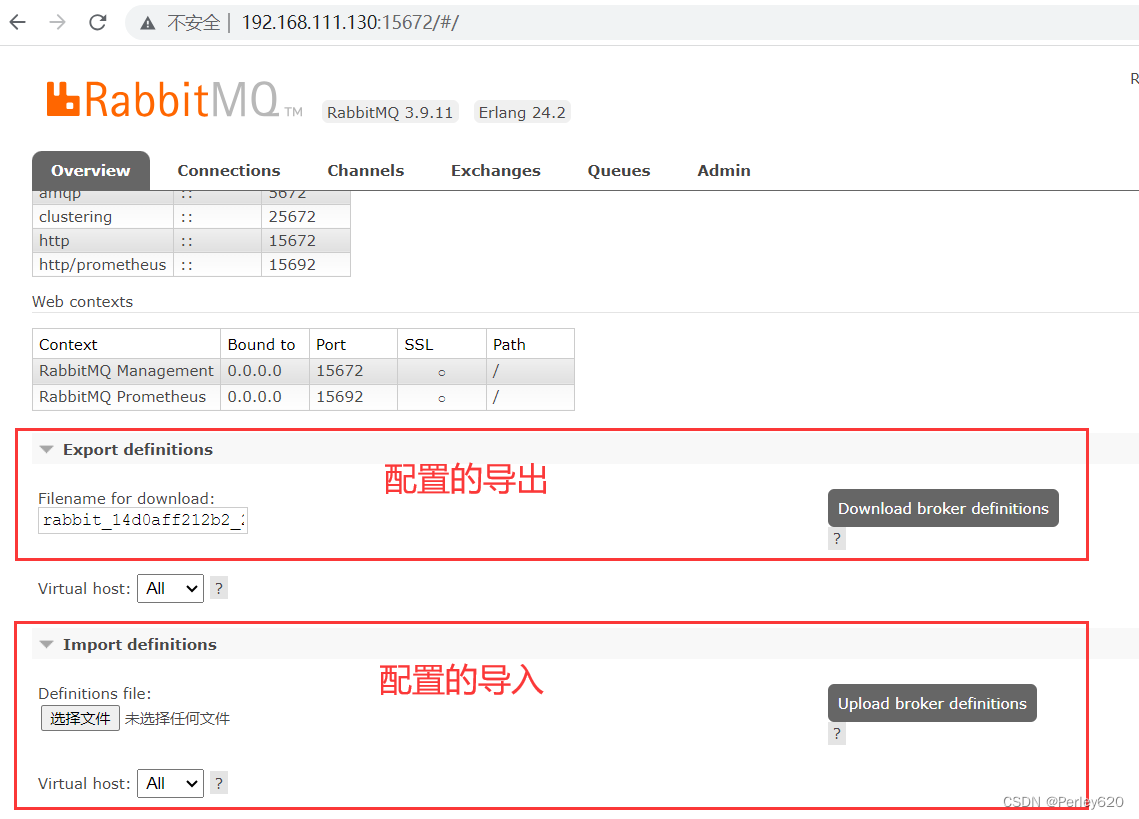
Task: Open help for Upload broker definitions
Action: [837, 734]
